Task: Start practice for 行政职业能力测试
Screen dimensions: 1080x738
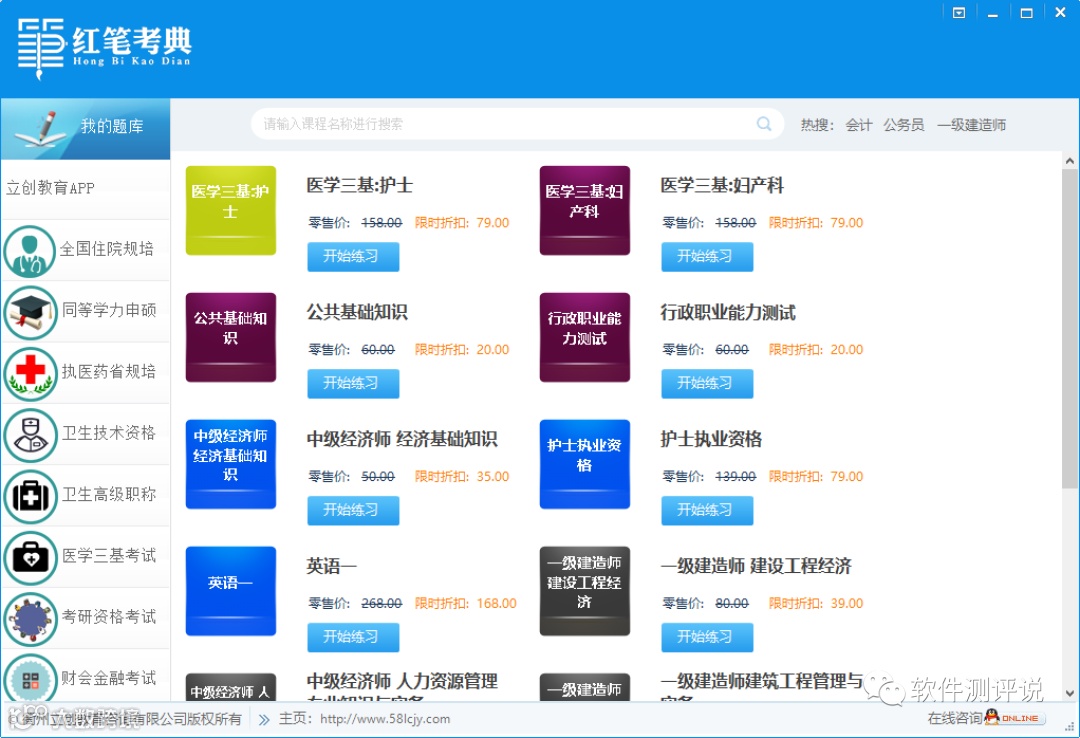Action: 707,383
